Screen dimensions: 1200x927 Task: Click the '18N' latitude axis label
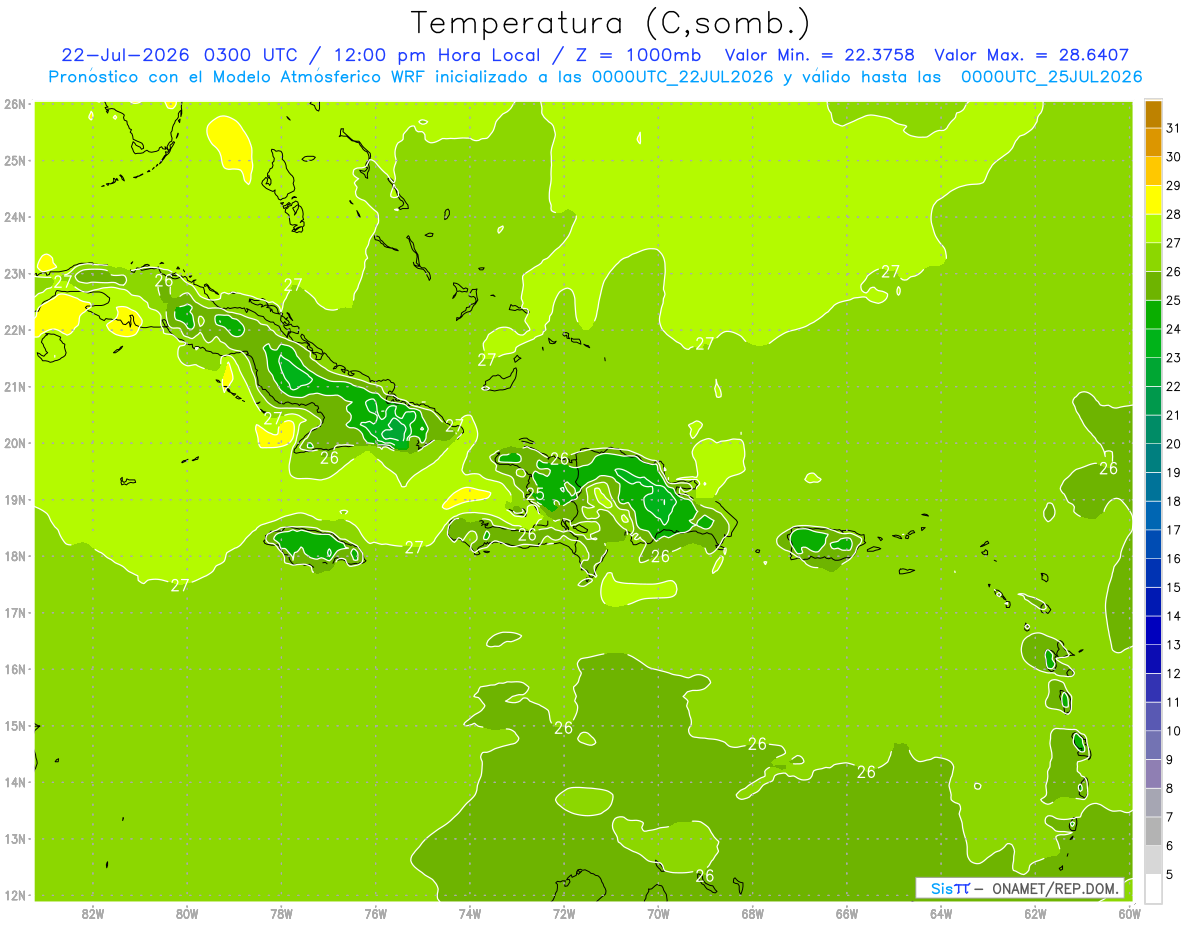click(x=15, y=555)
